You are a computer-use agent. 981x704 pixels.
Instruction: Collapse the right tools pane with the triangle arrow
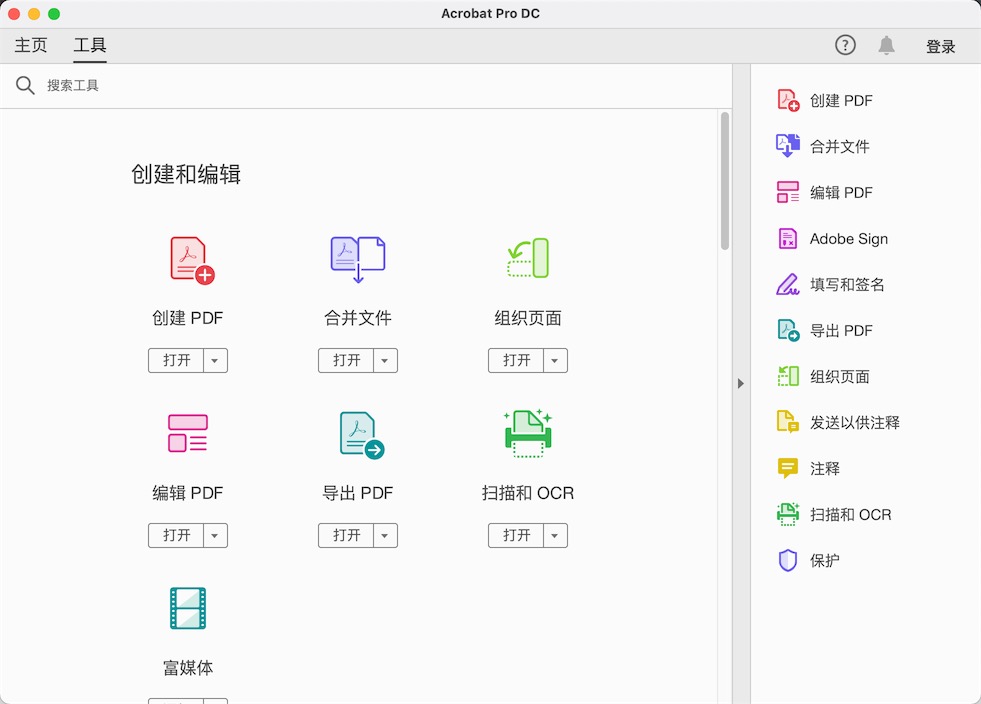tap(741, 383)
